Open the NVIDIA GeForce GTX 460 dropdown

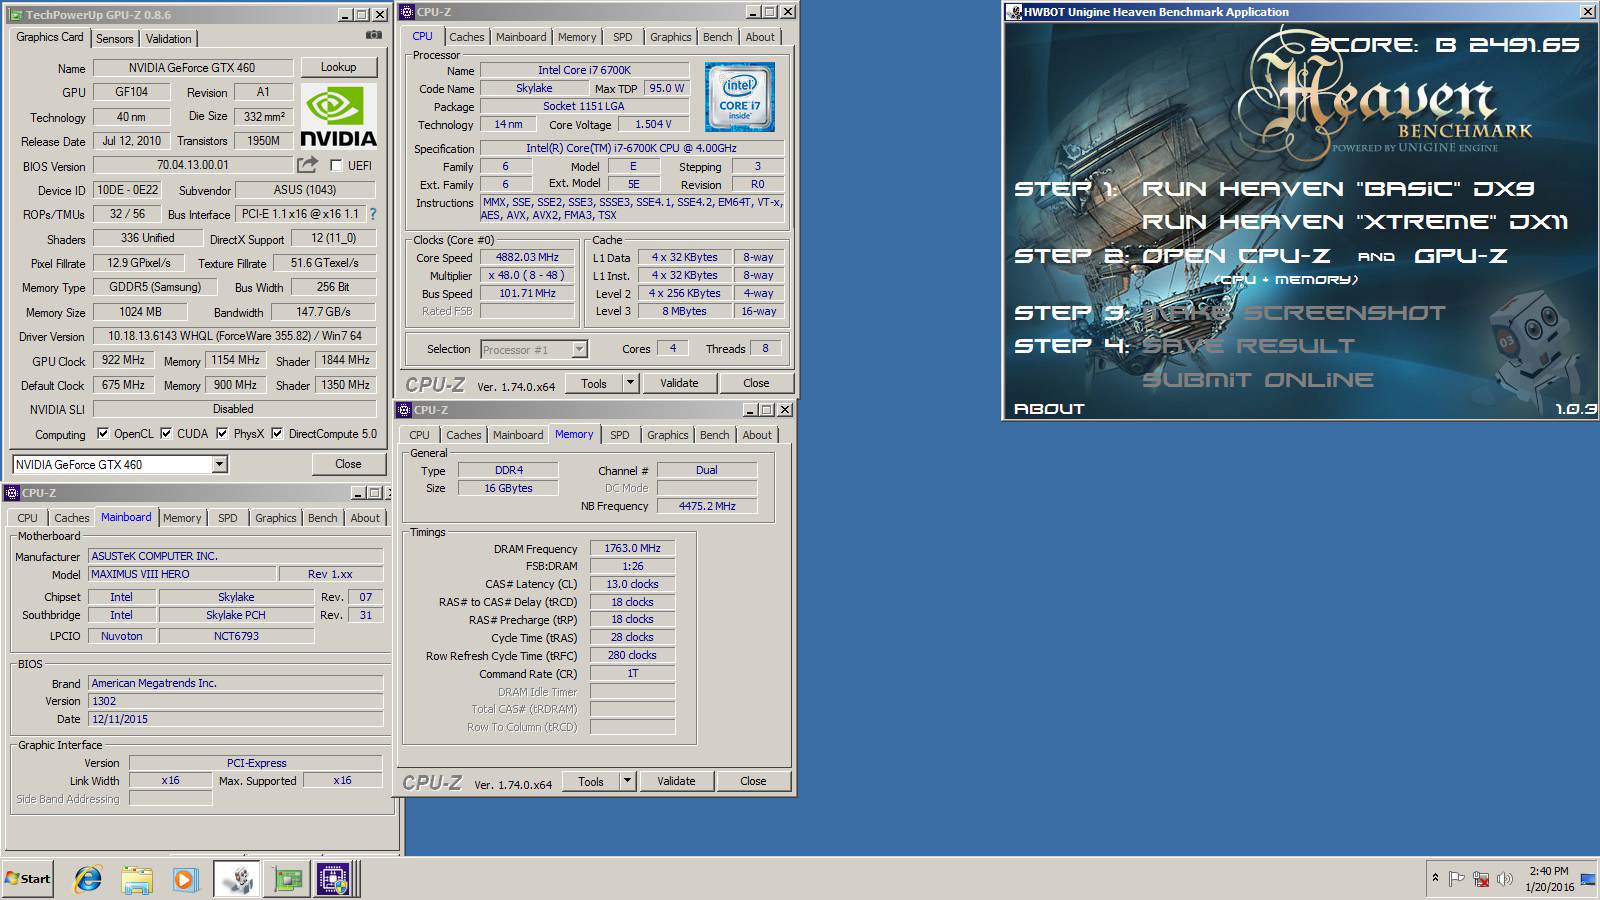pyautogui.click(x=219, y=464)
